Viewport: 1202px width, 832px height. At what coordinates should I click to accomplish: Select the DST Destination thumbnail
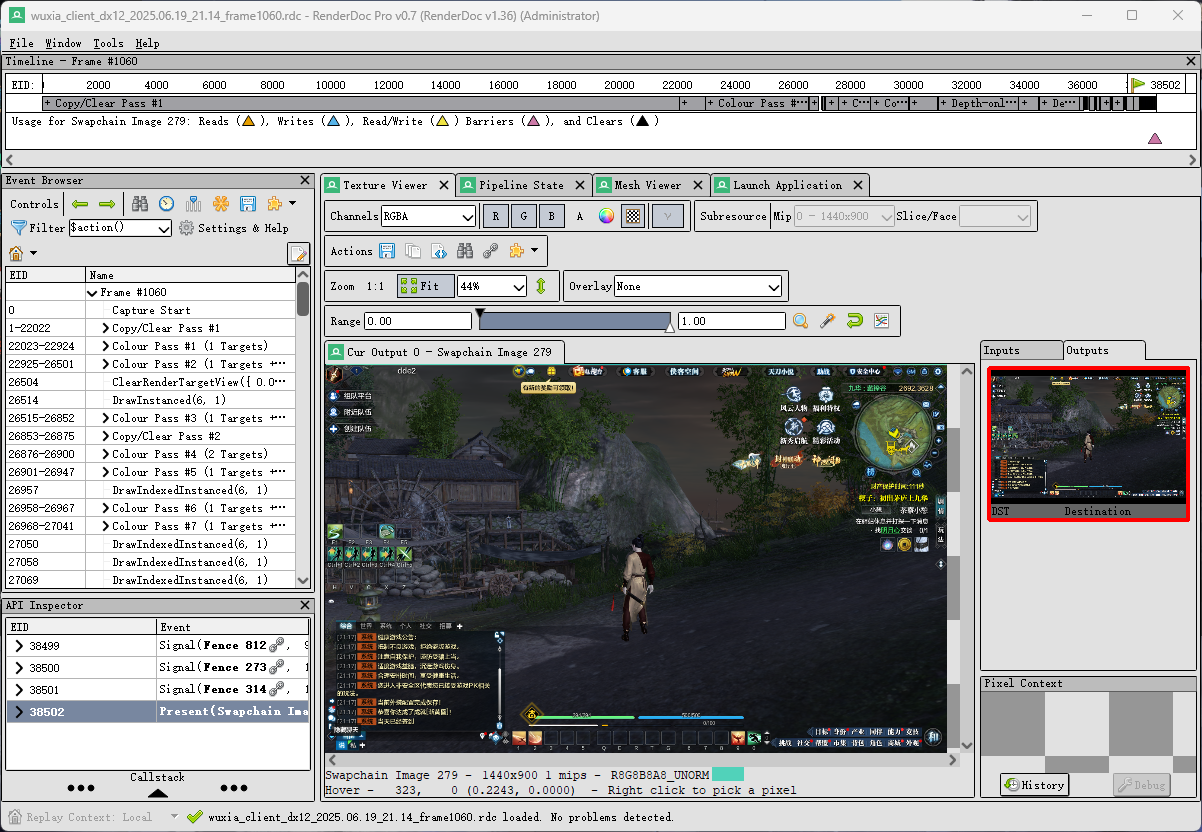(x=1088, y=443)
